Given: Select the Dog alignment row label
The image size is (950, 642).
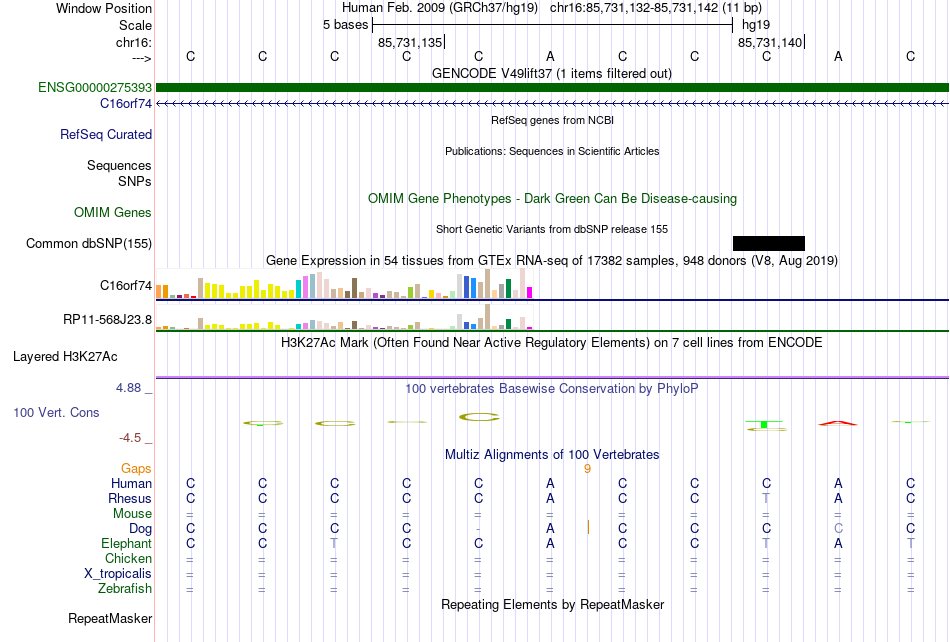Looking at the screenshot, I should pyautogui.click(x=140, y=529).
